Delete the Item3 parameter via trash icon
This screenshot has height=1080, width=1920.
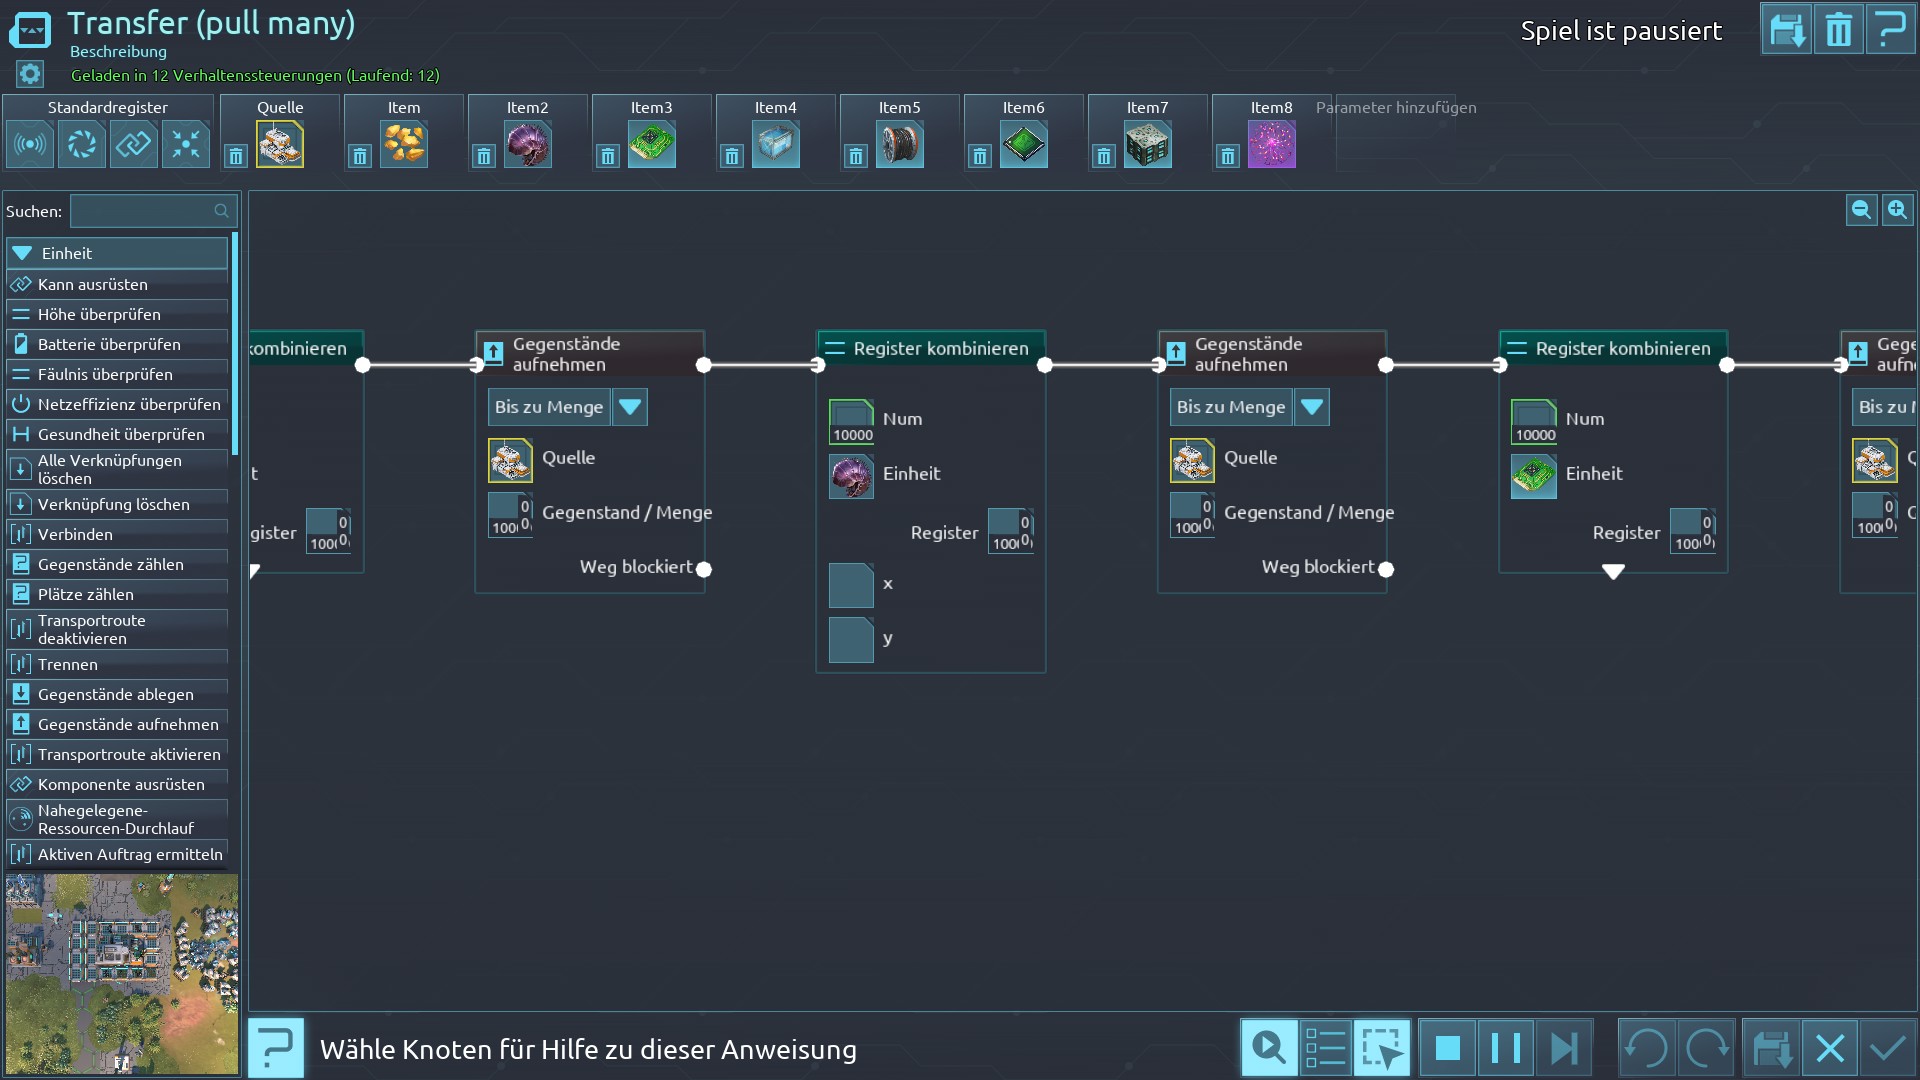608,156
